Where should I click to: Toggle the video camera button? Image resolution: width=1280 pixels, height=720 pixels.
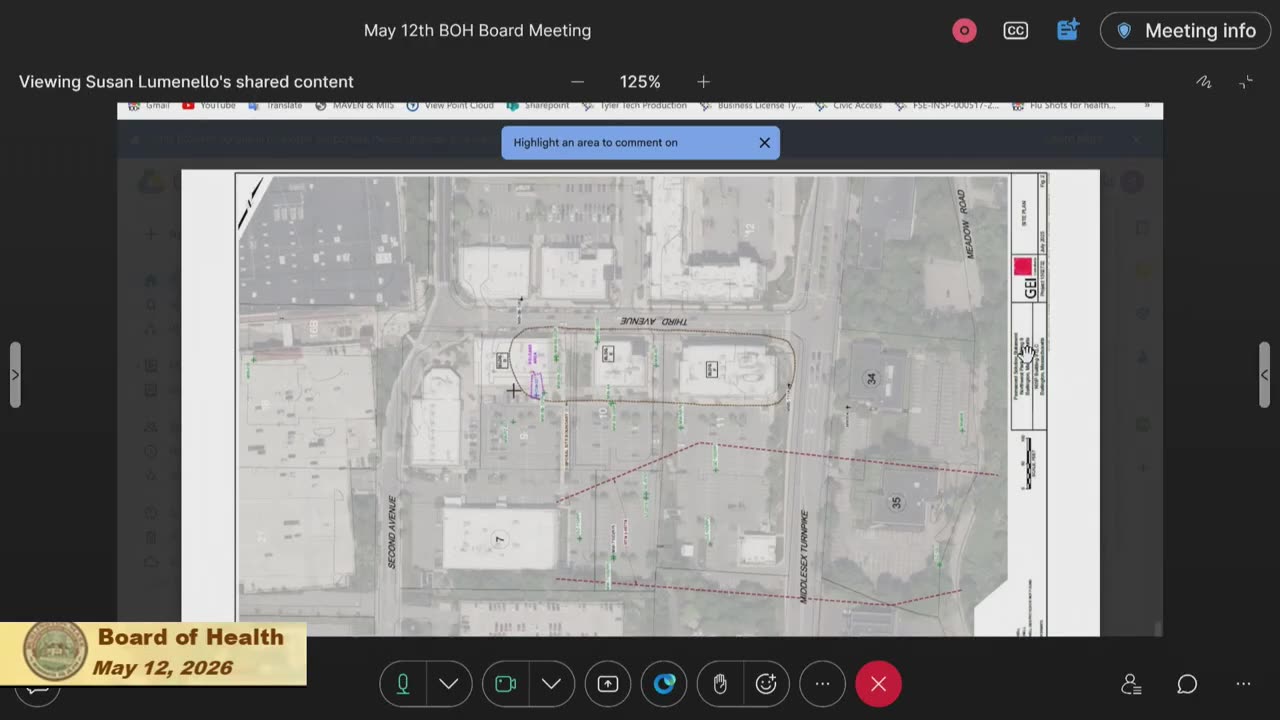(x=506, y=684)
